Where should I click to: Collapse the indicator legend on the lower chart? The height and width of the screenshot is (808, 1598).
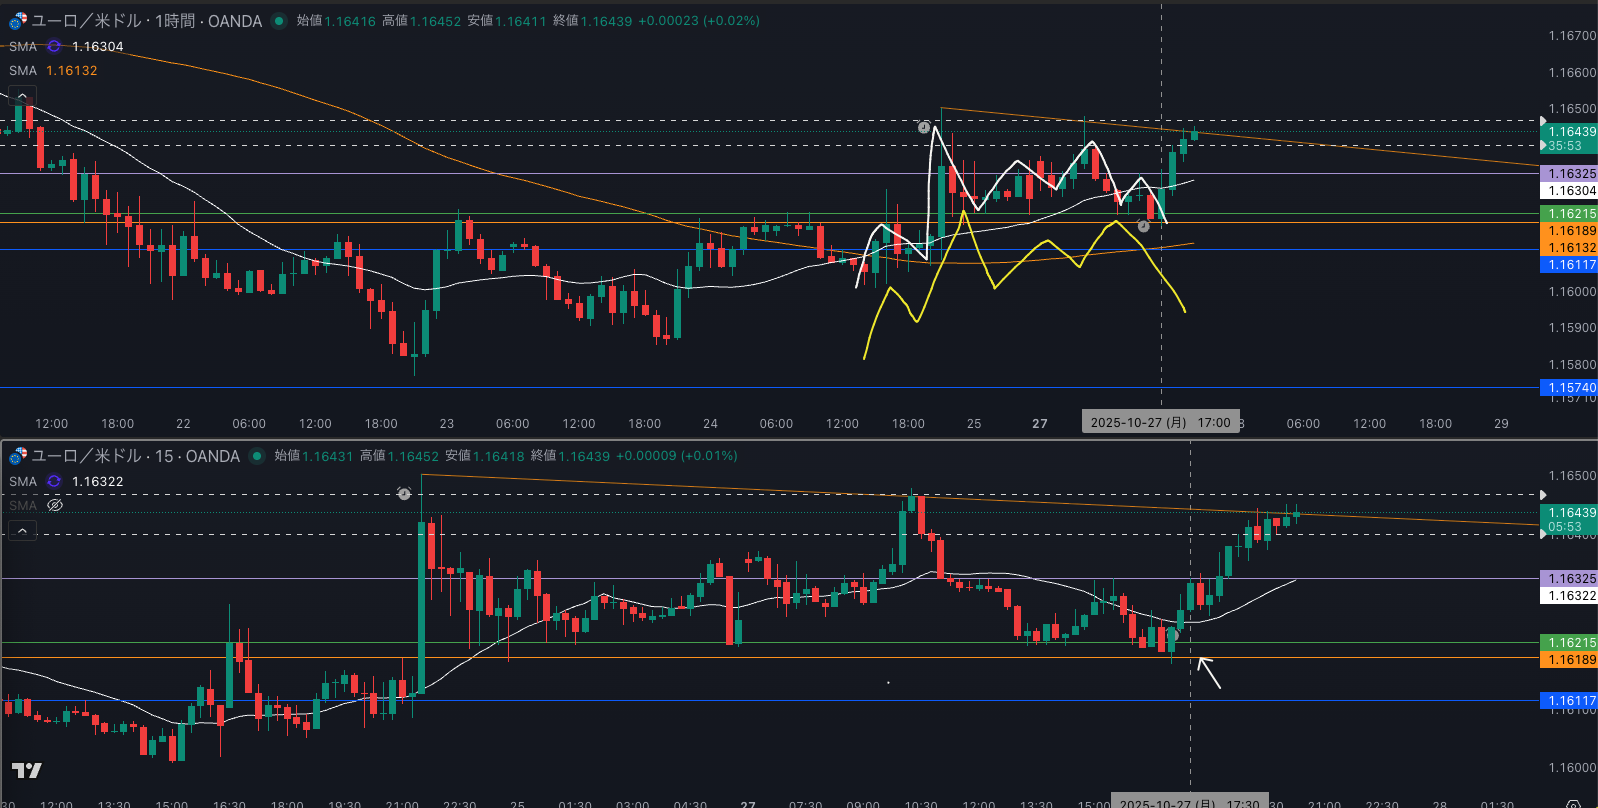pyautogui.click(x=22, y=531)
